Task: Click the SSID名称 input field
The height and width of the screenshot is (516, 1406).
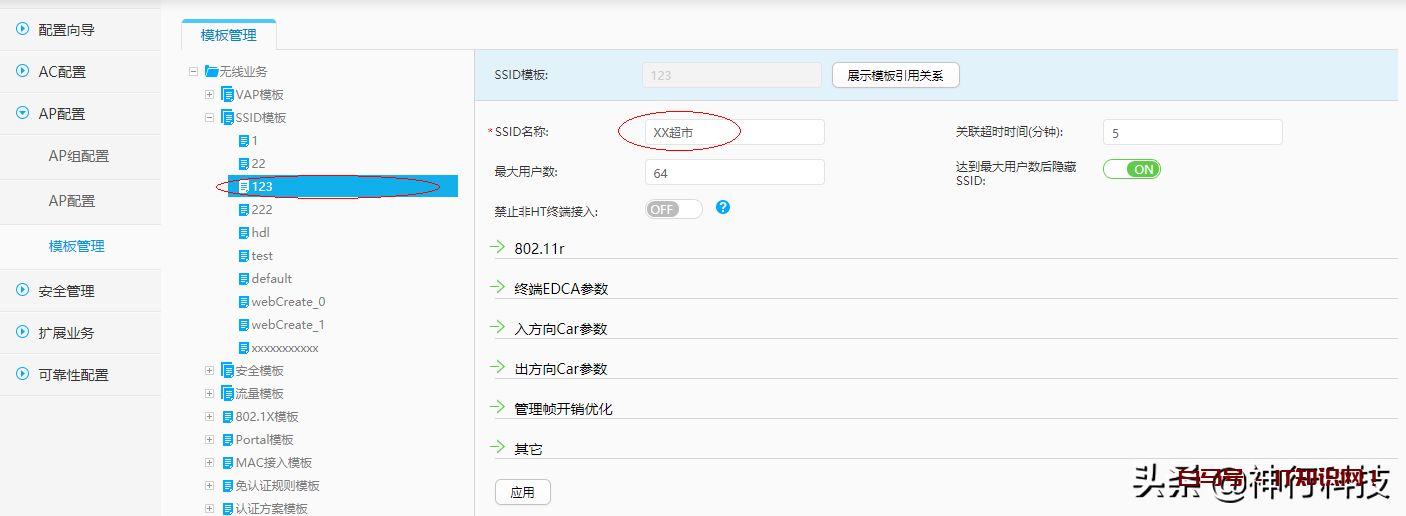Action: point(735,132)
